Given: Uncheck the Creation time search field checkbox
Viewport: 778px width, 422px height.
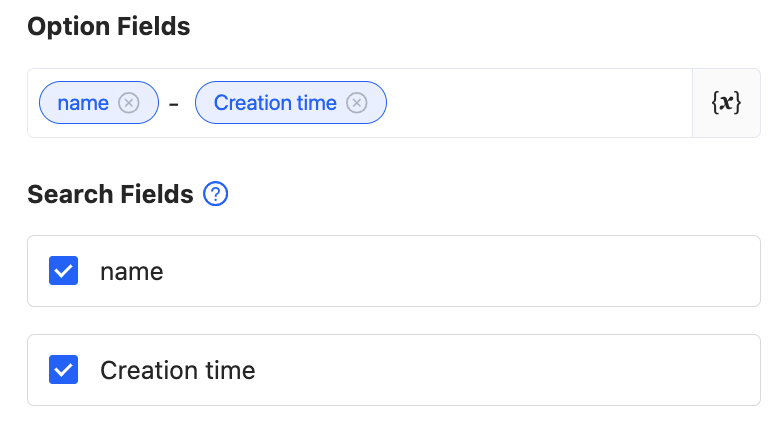Looking at the screenshot, I should coord(64,371).
